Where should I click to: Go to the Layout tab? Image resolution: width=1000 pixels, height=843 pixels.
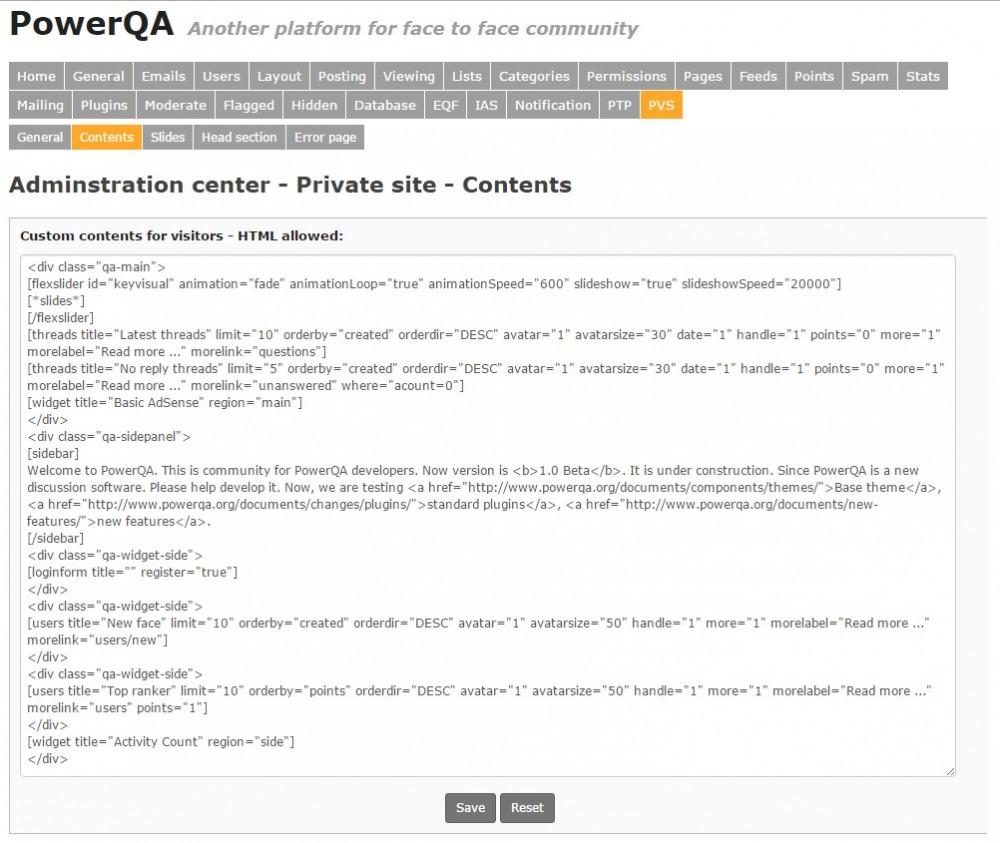(279, 76)
